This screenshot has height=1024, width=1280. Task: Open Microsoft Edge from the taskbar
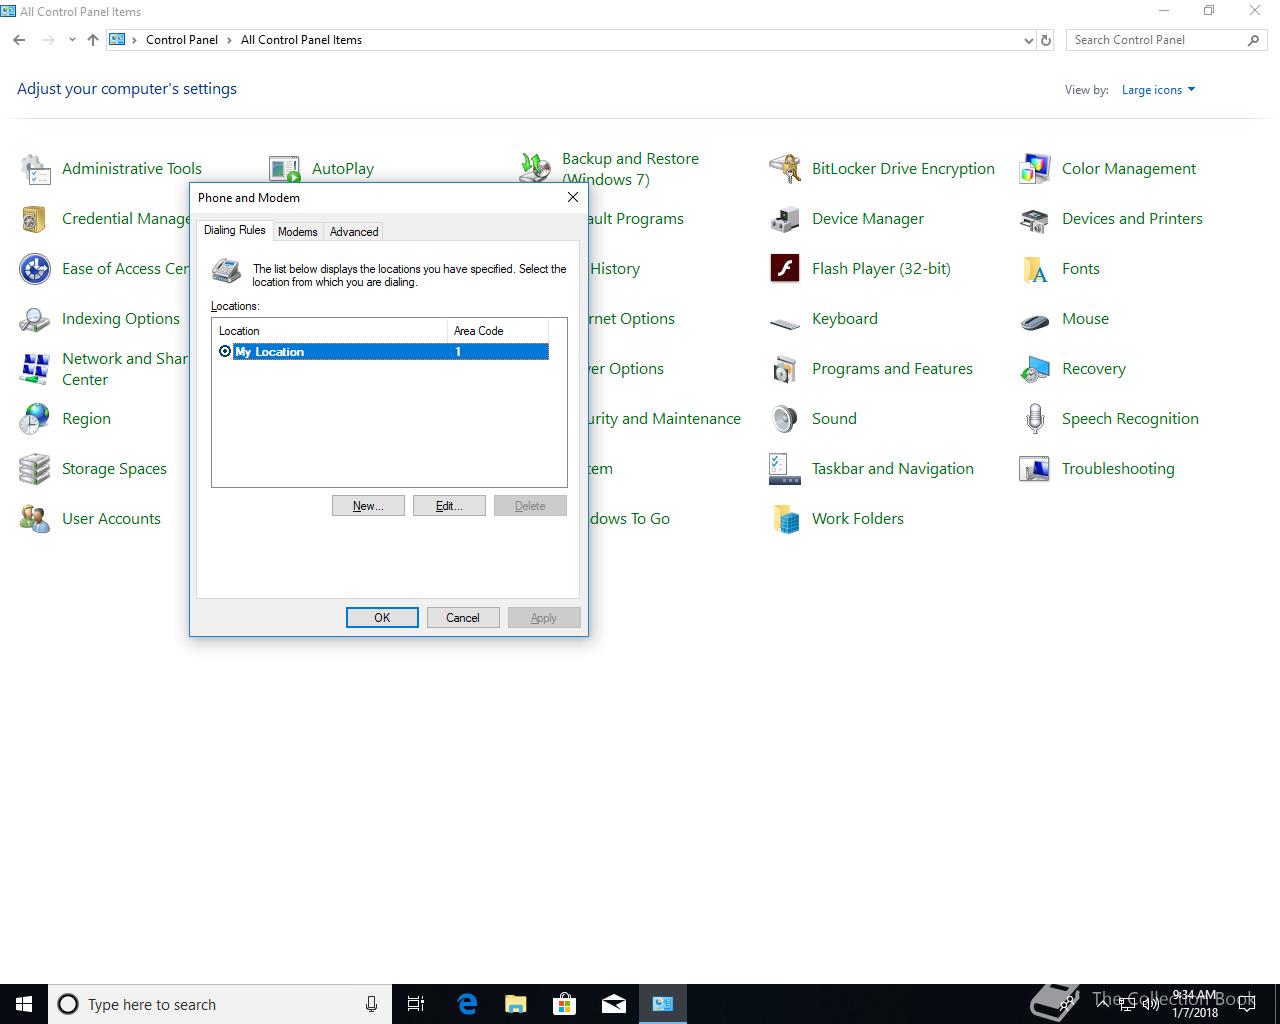pyautogui.click(x=467, y=1004)
